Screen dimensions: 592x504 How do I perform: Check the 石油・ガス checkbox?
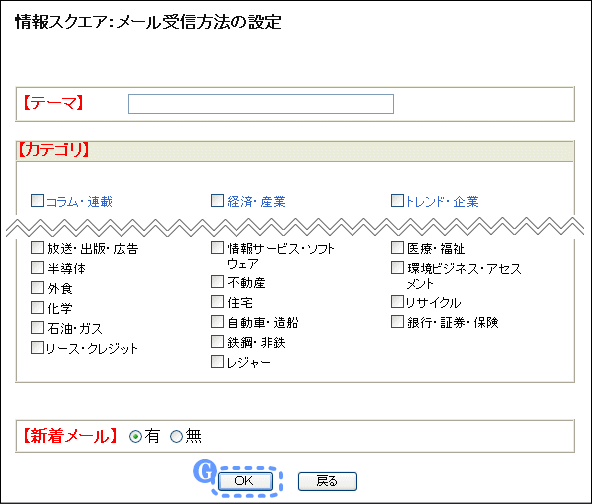pyautogui.click(x=37, y=327)
